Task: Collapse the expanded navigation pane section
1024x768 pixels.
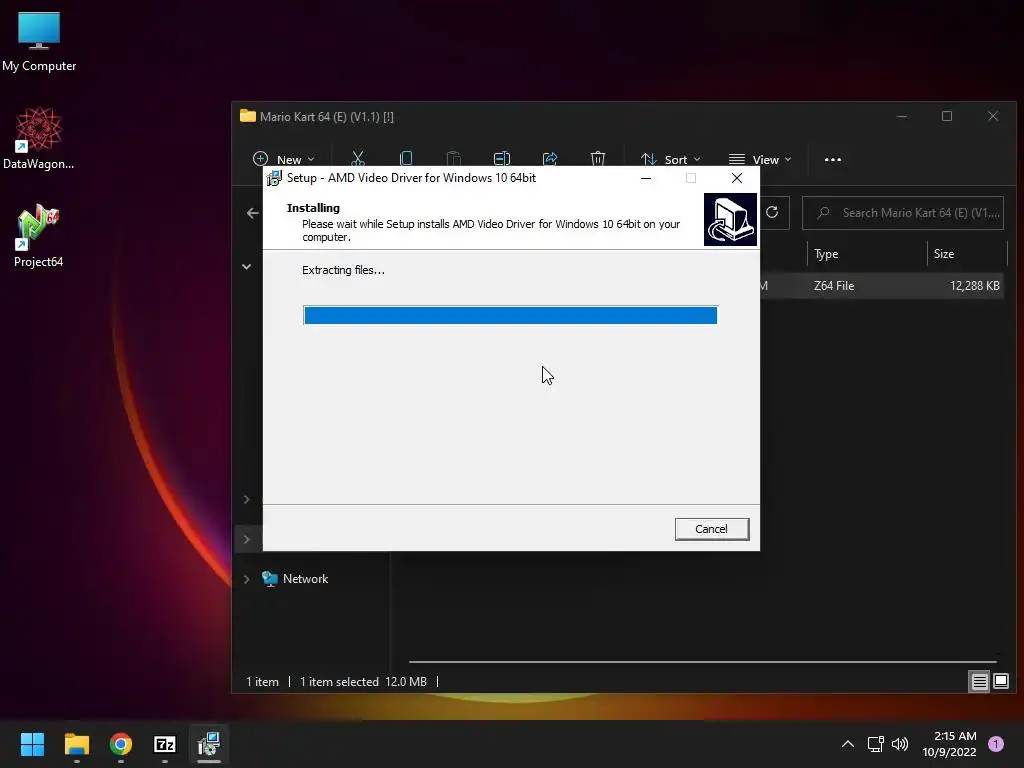Action: (246, 266)
